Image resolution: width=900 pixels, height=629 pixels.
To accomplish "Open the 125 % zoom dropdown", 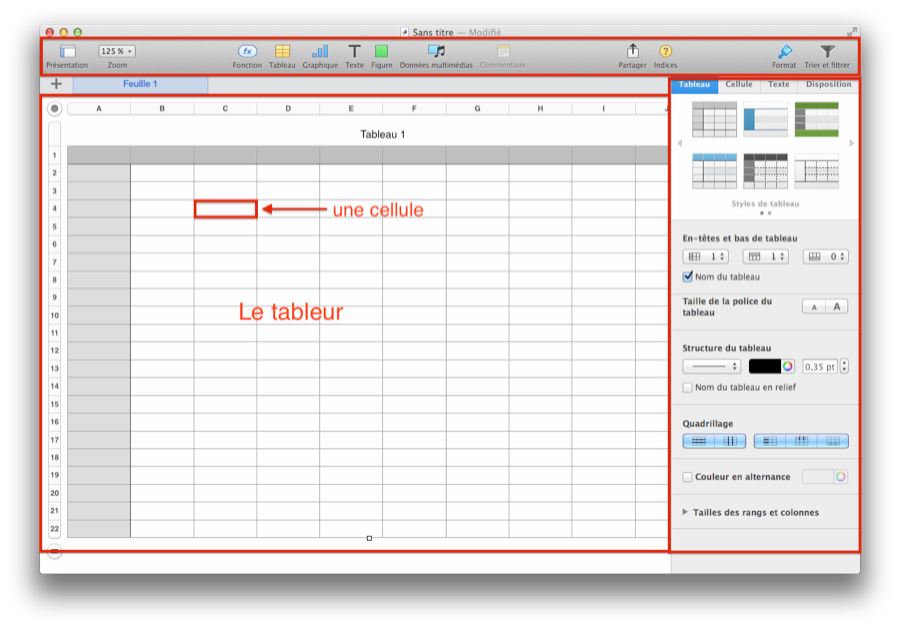I will coord(117,51).
